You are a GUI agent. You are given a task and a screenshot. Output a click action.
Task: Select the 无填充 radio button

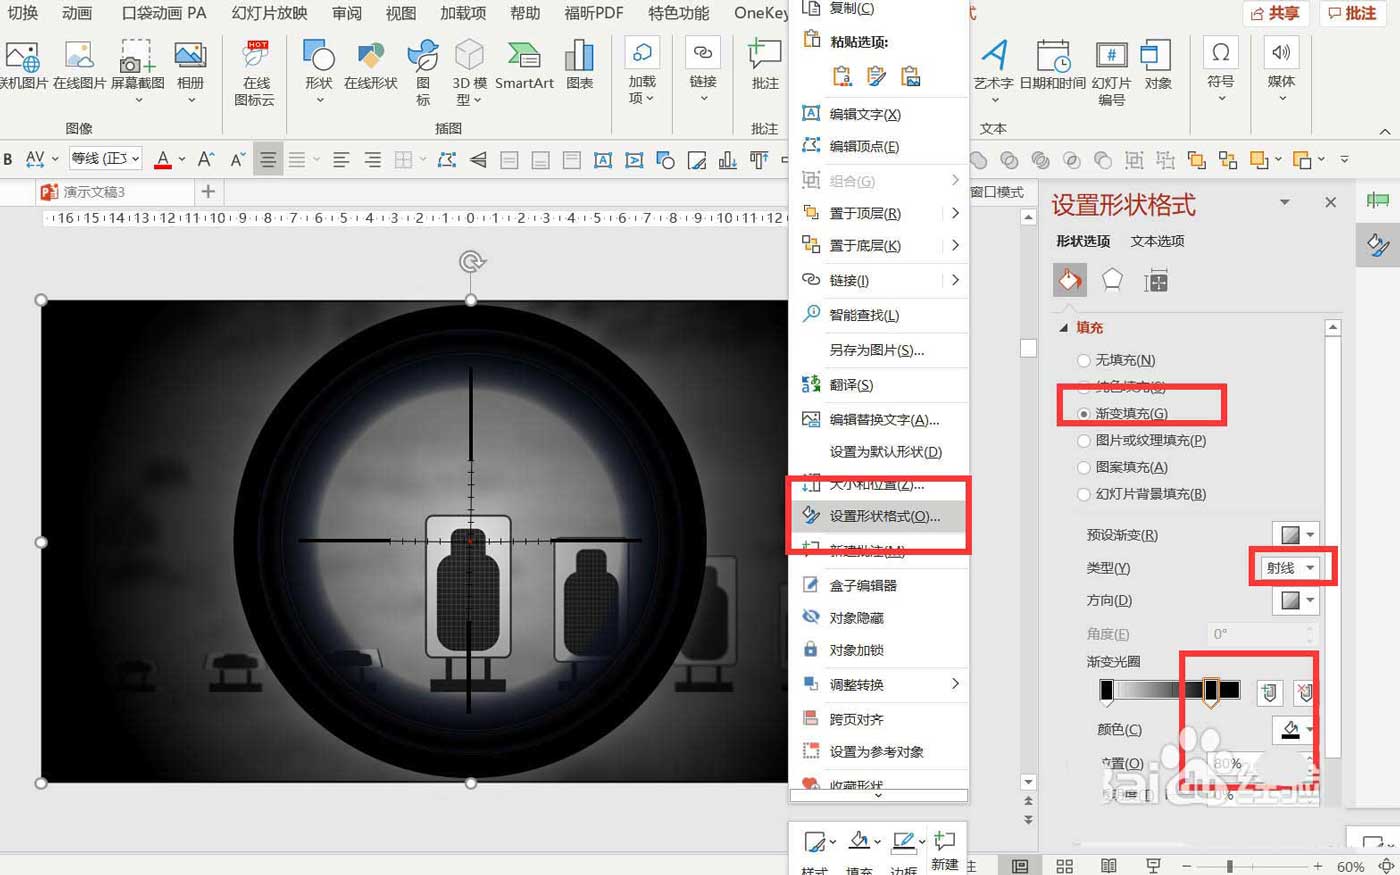point(1084,360)
